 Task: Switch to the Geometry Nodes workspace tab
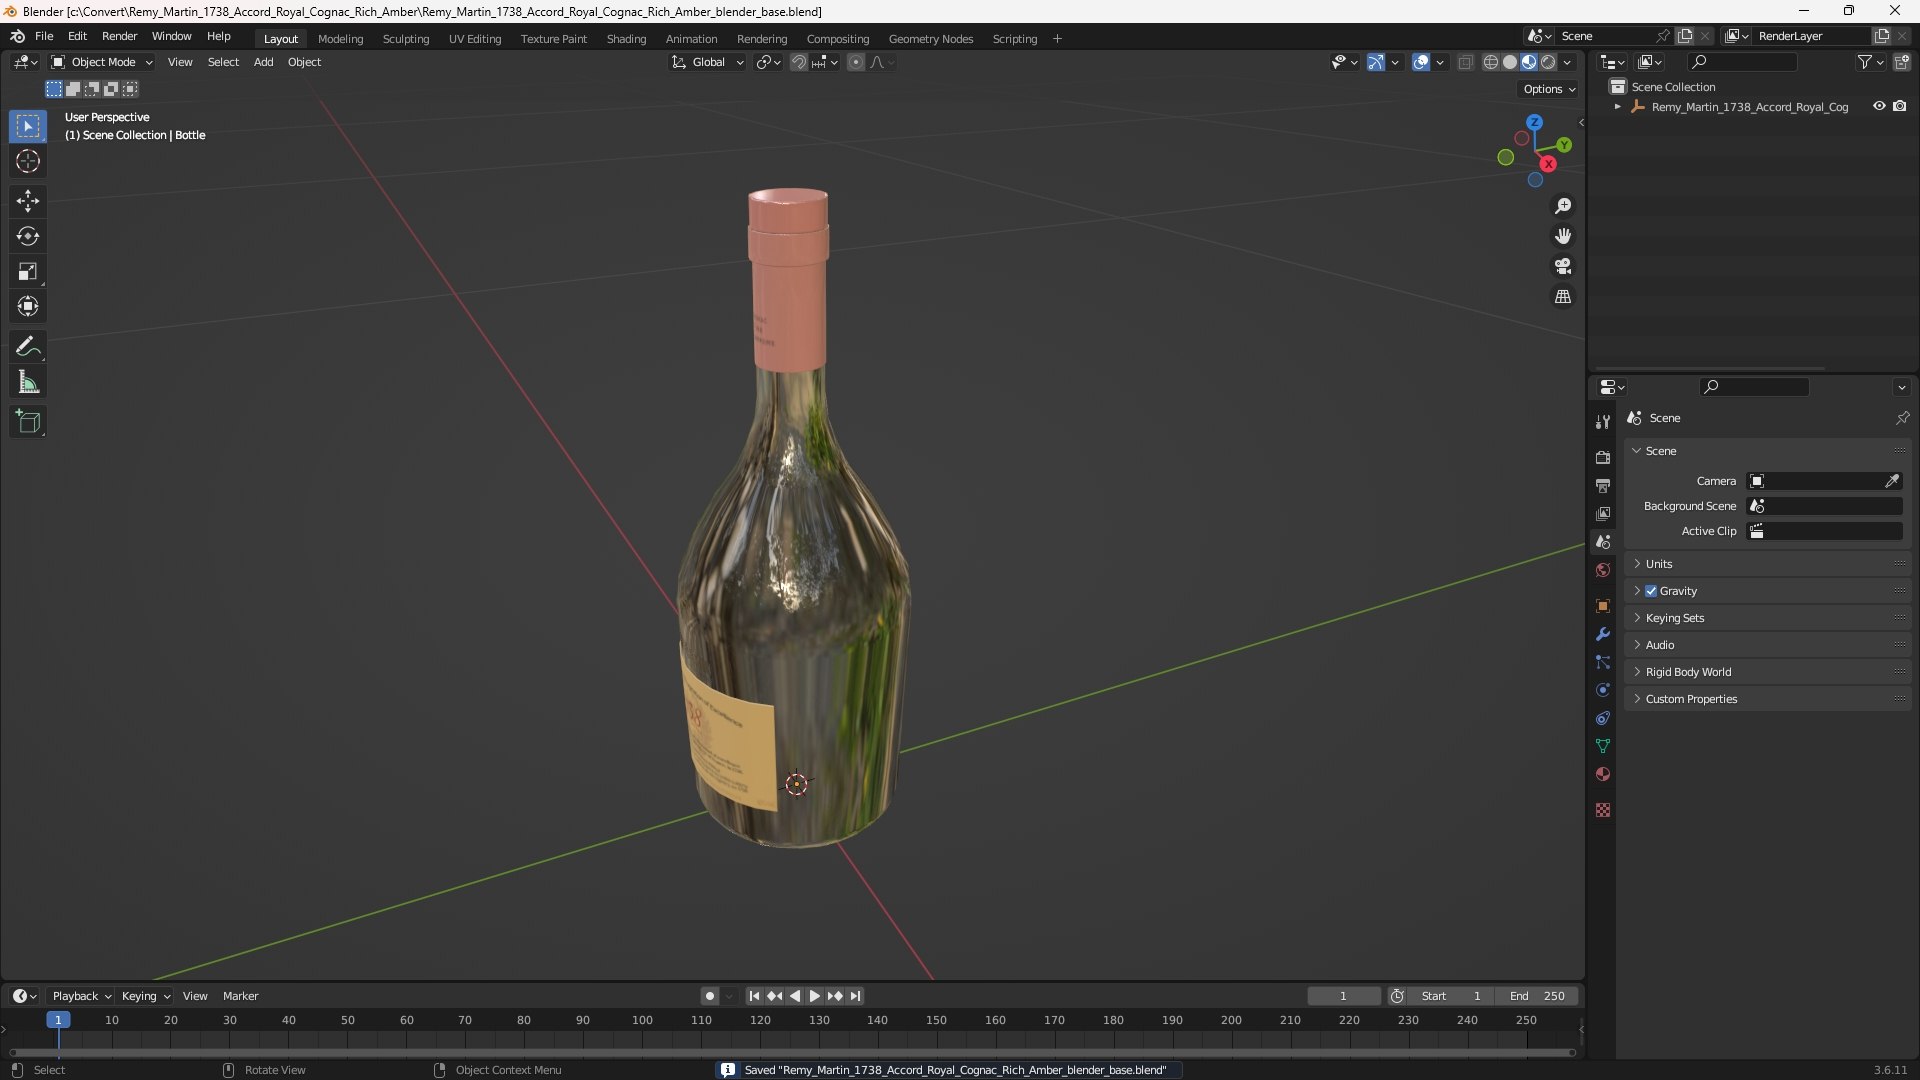(x=930, y=39)
